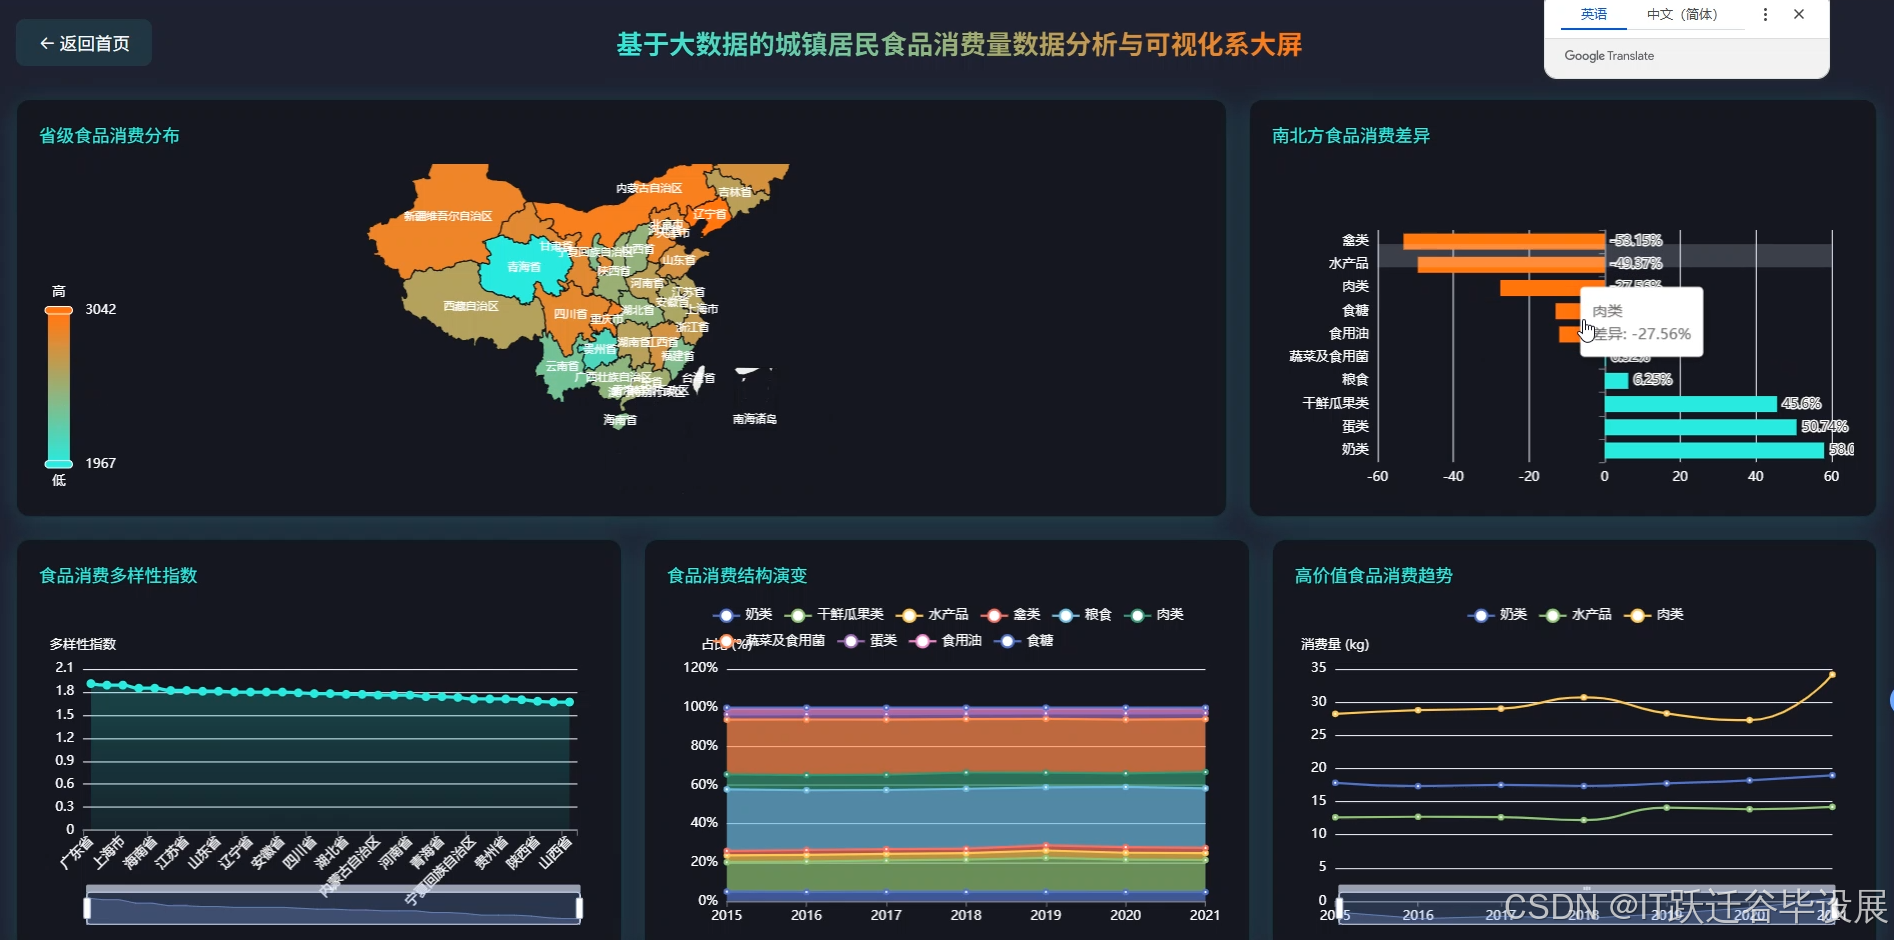Click 青海省 on the province map
The height and width of the screenshot is (940, 1894).
click(522, 266)
